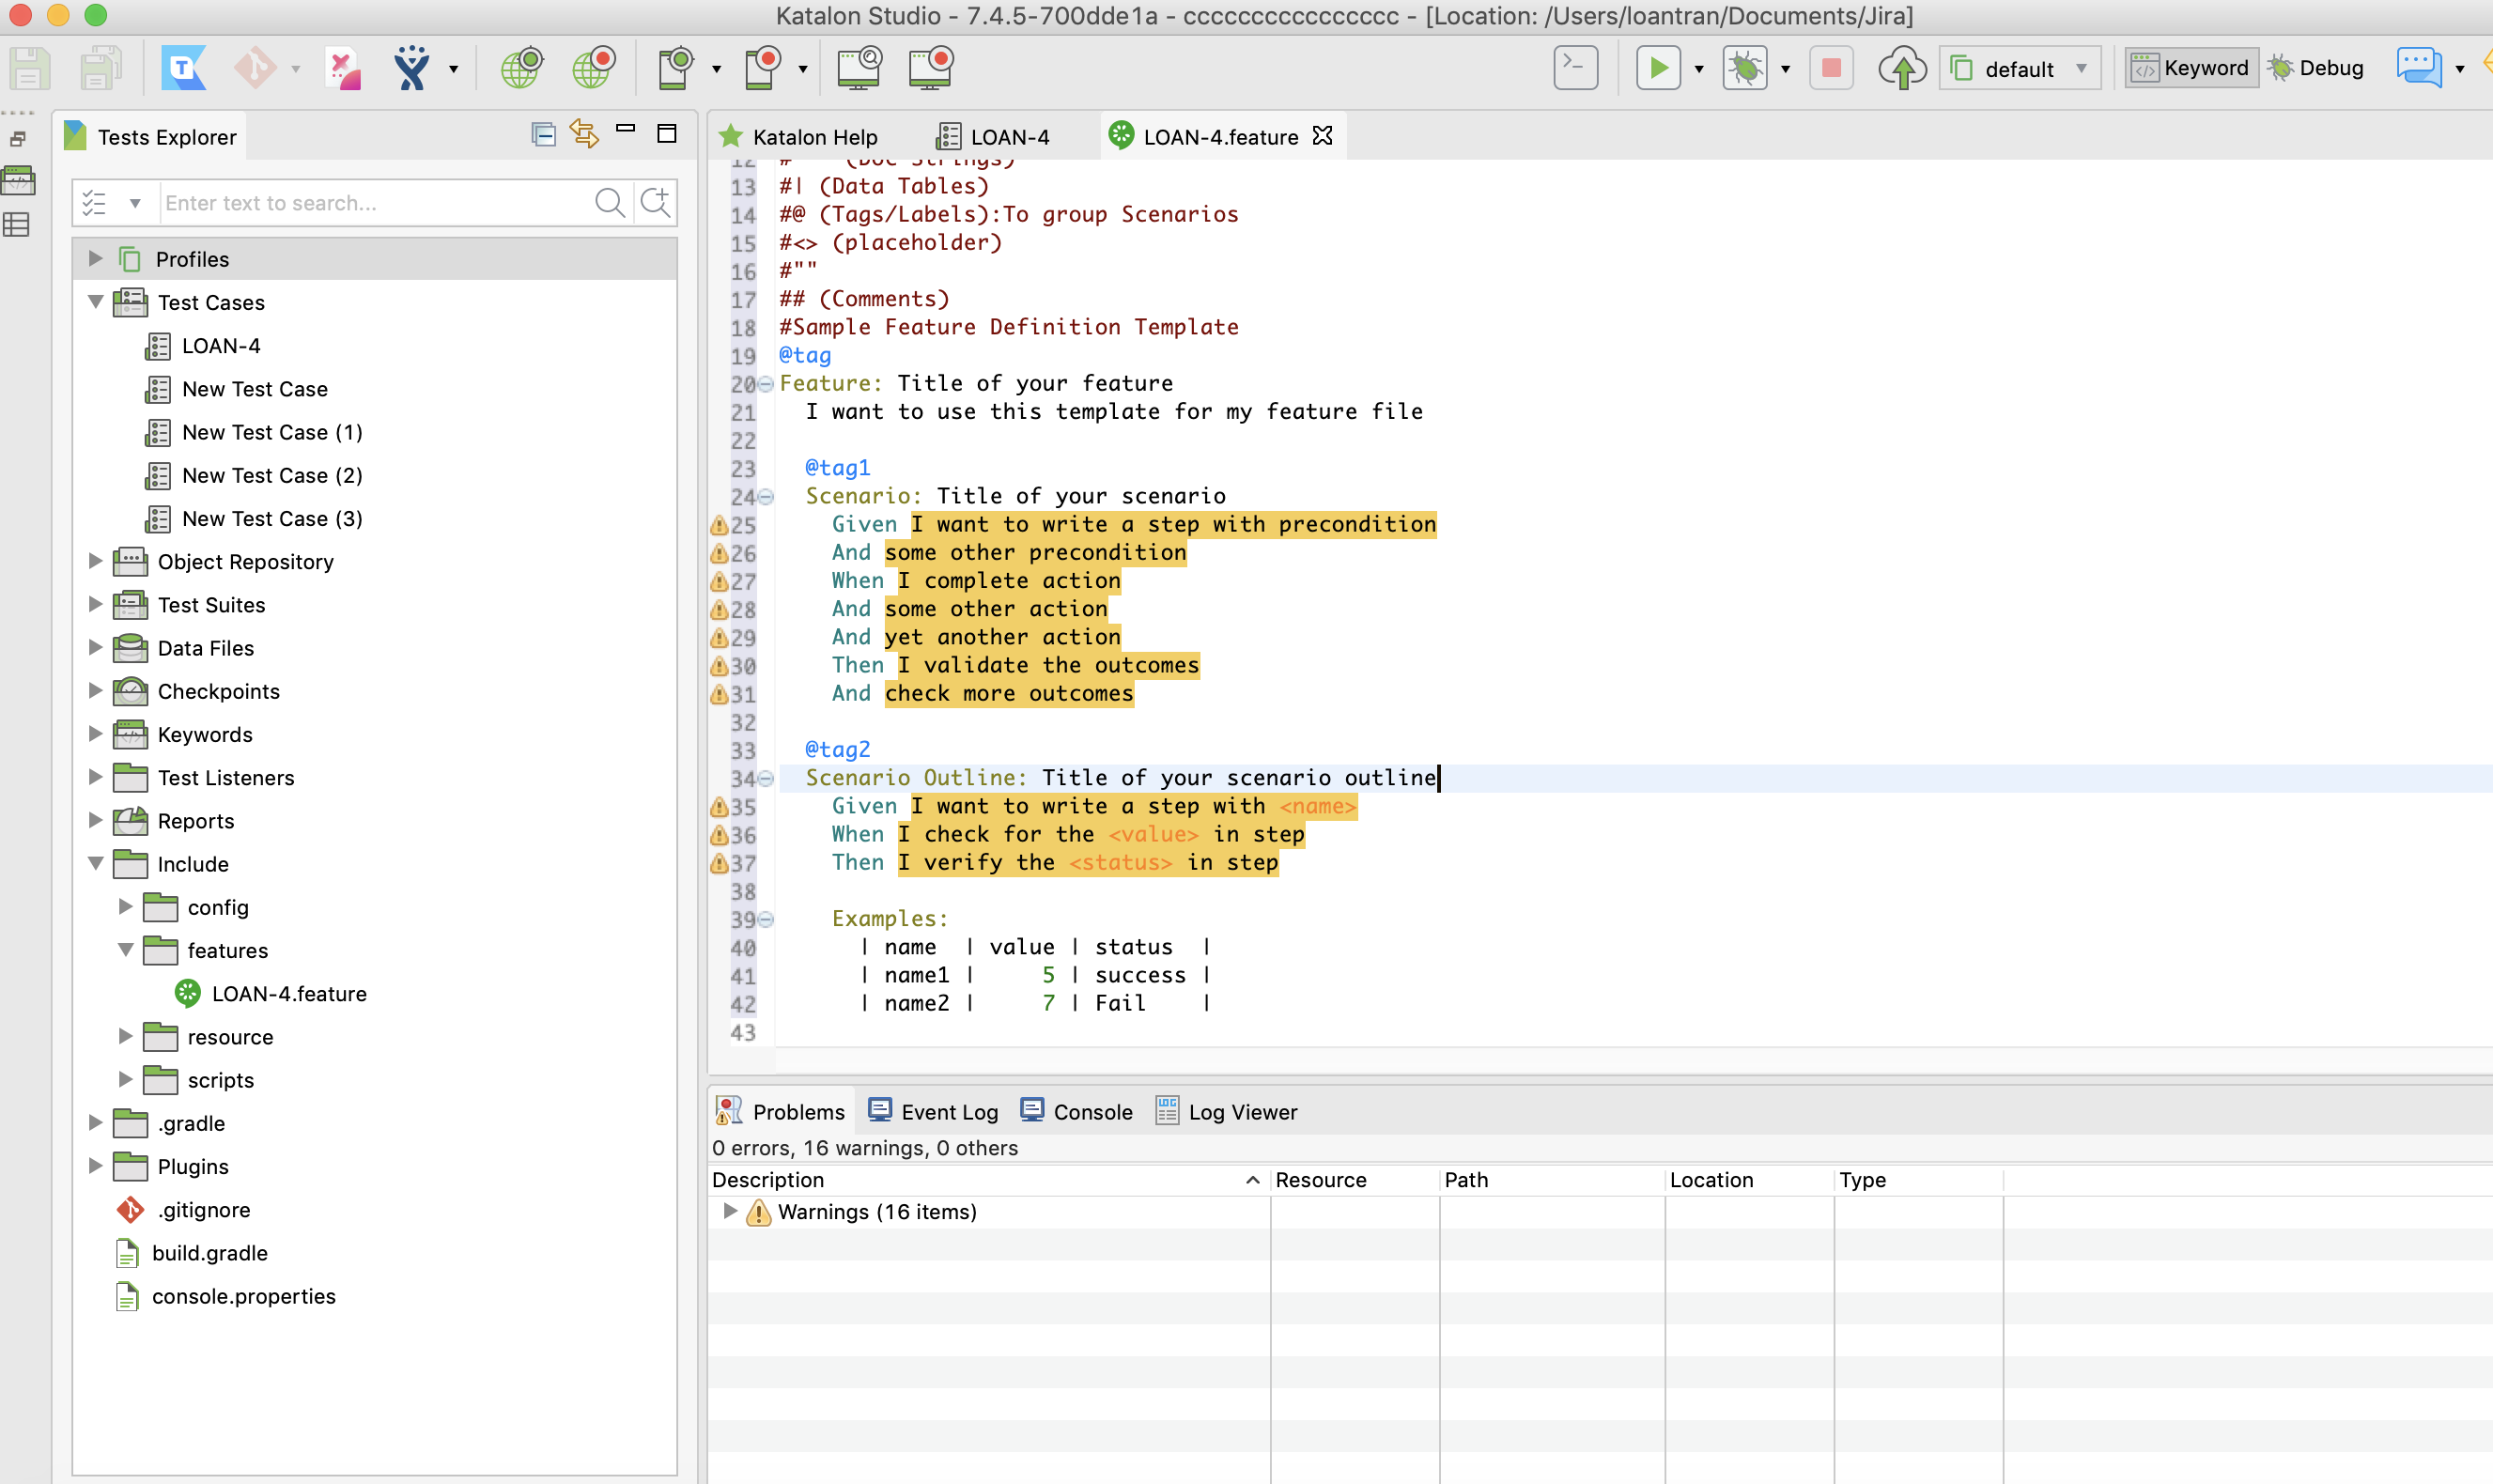Open the Record Windows desktop tool

click(x=932, y=67)
